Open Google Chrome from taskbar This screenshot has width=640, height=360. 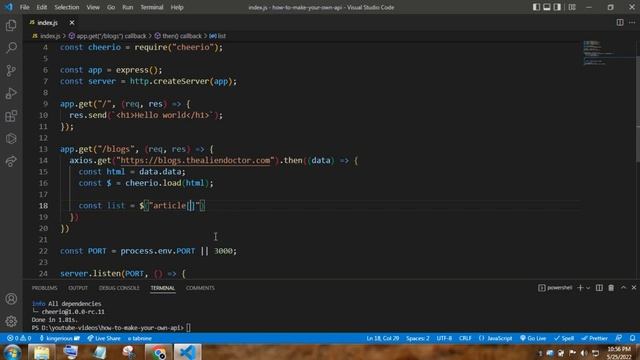(x=158, y=352)
